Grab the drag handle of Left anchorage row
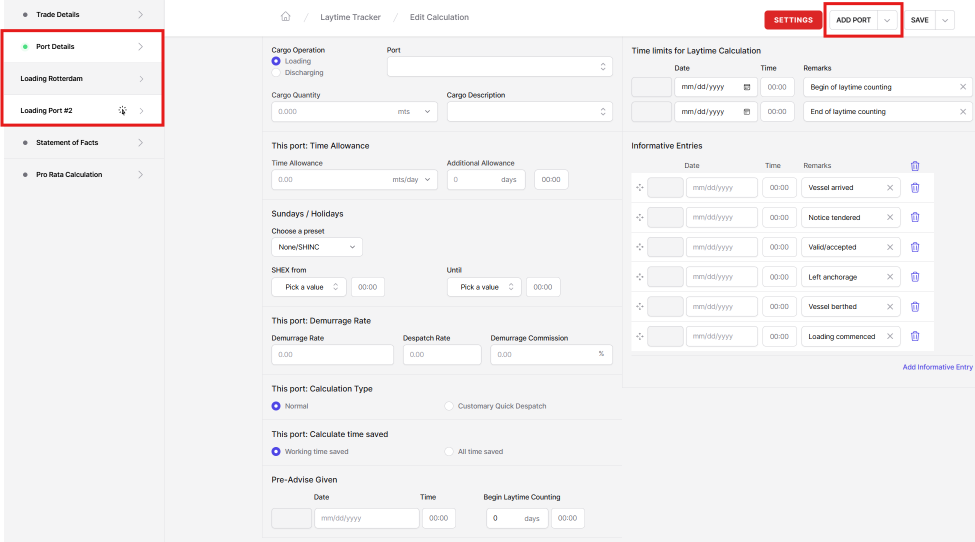The width and height of the screenshot is (975, 542). pyautogui.click(x=639, y=277)
